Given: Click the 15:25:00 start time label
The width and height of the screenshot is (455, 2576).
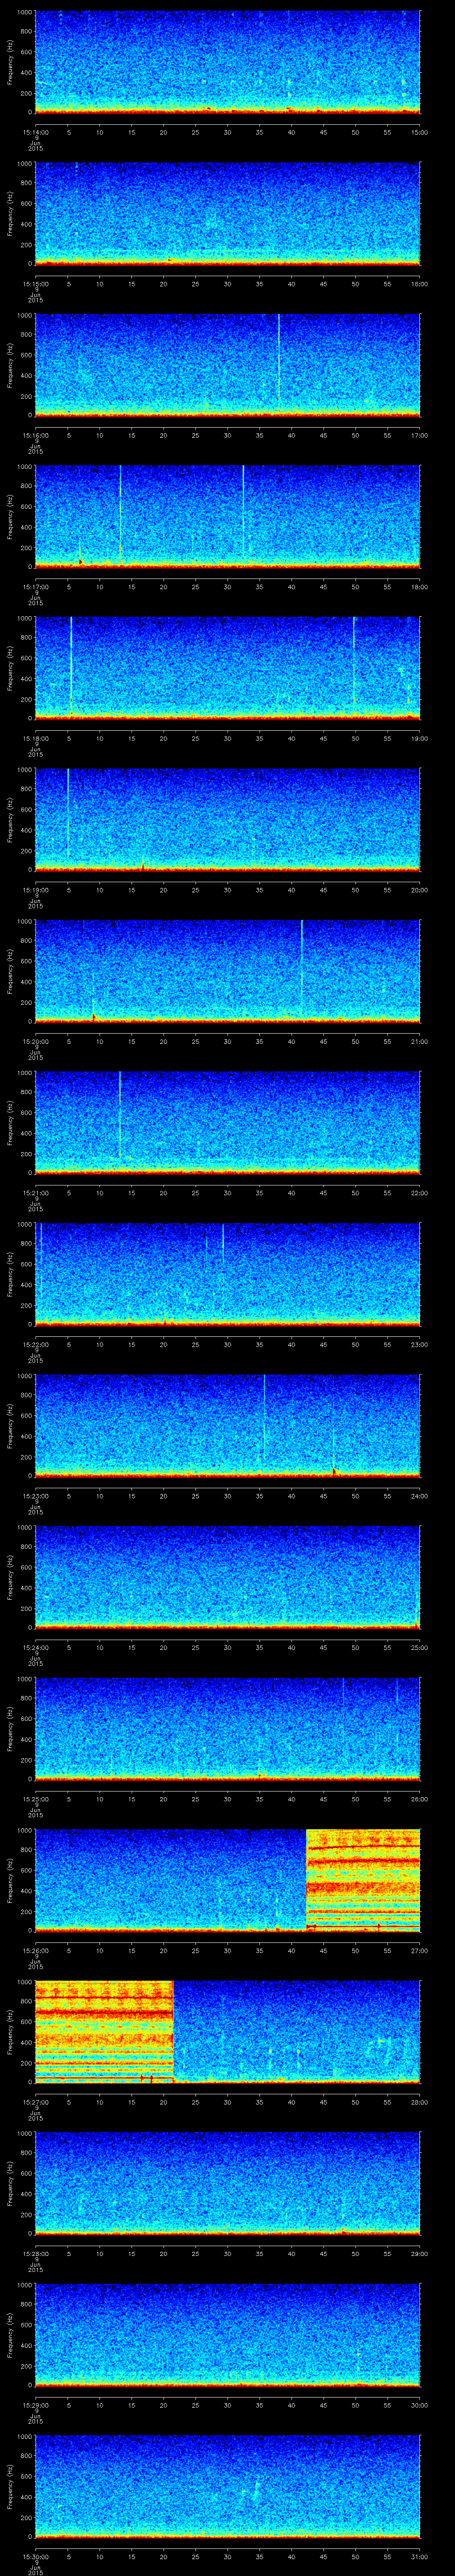Looking at the screenshot, I should (x=35, y=1799).
